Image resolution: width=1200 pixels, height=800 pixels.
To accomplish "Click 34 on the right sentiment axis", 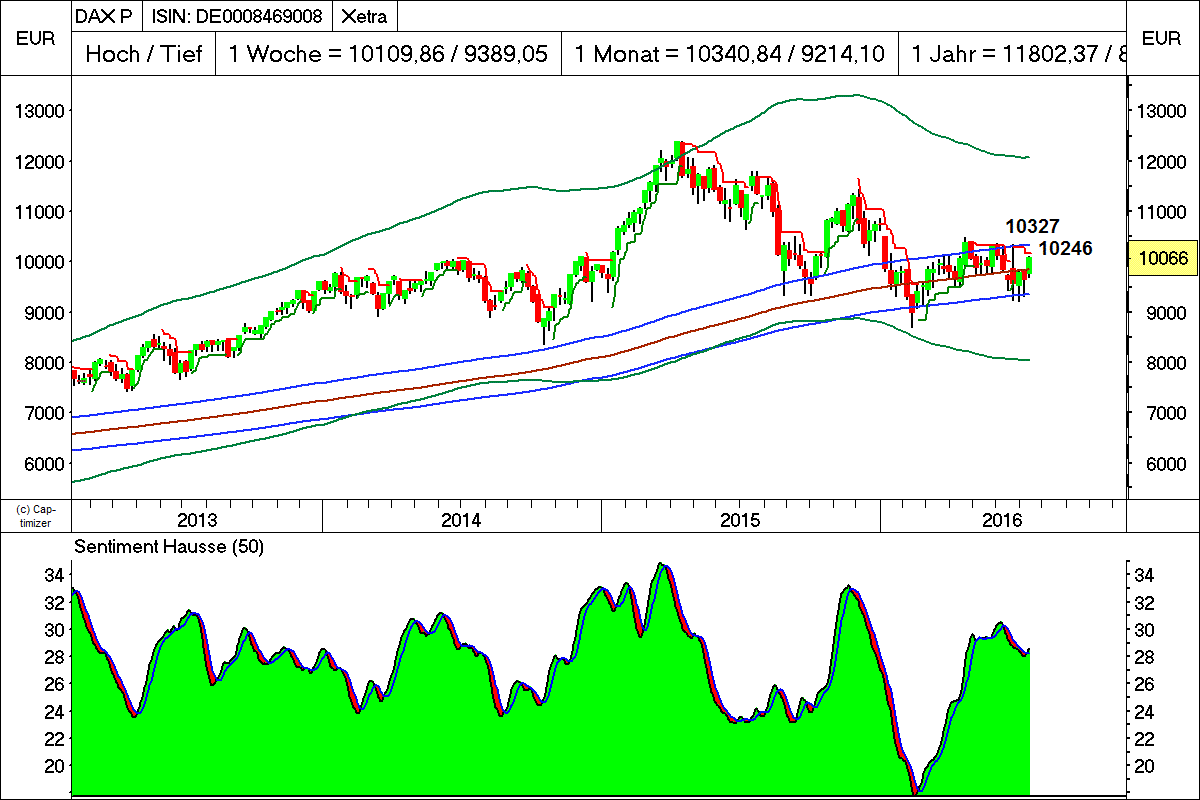I will 1146,575.
